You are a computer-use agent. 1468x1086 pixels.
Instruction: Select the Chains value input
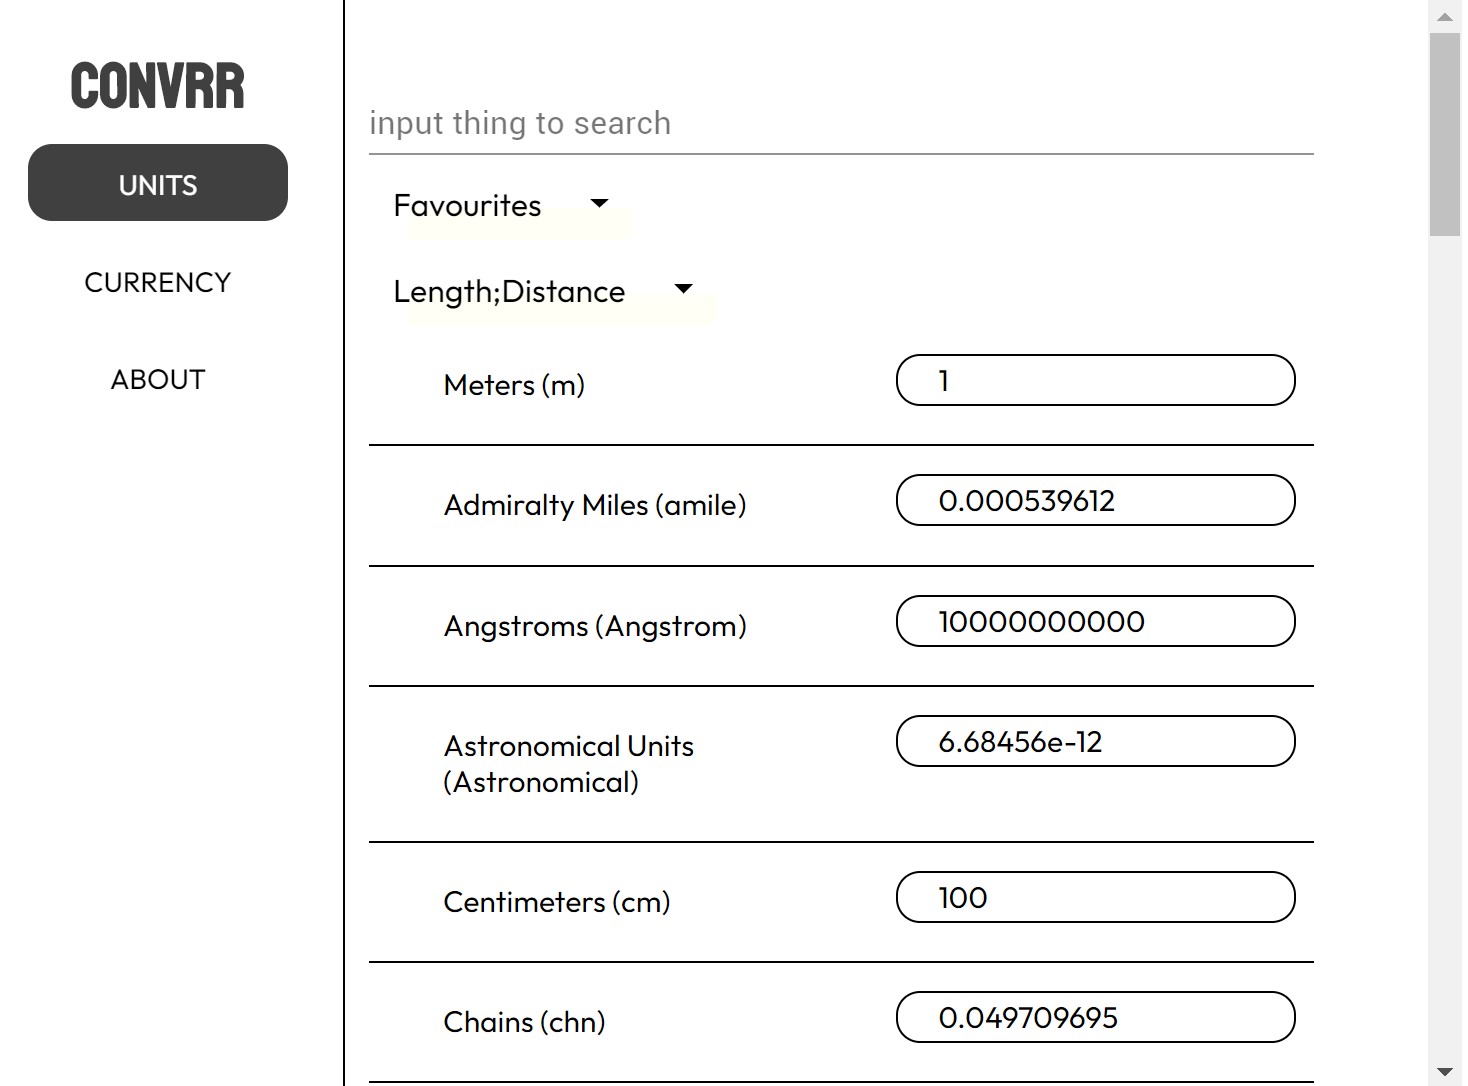(1096, 1017)
